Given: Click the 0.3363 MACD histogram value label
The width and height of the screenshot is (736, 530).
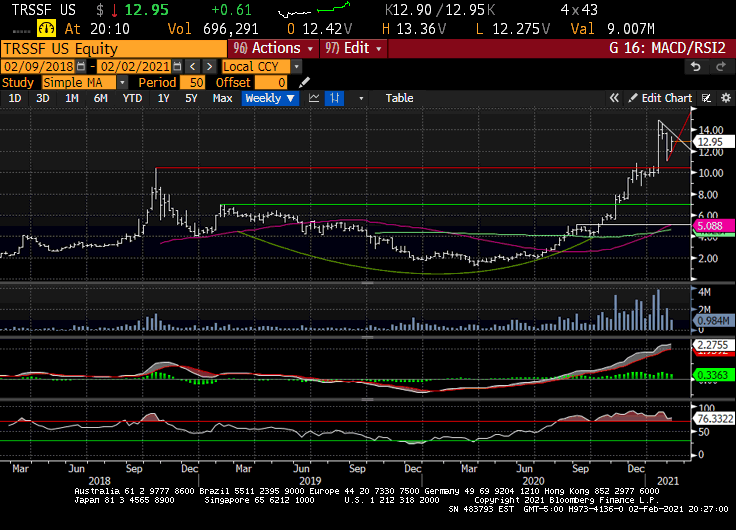Looking at the screenshot, I should [713, 375].
